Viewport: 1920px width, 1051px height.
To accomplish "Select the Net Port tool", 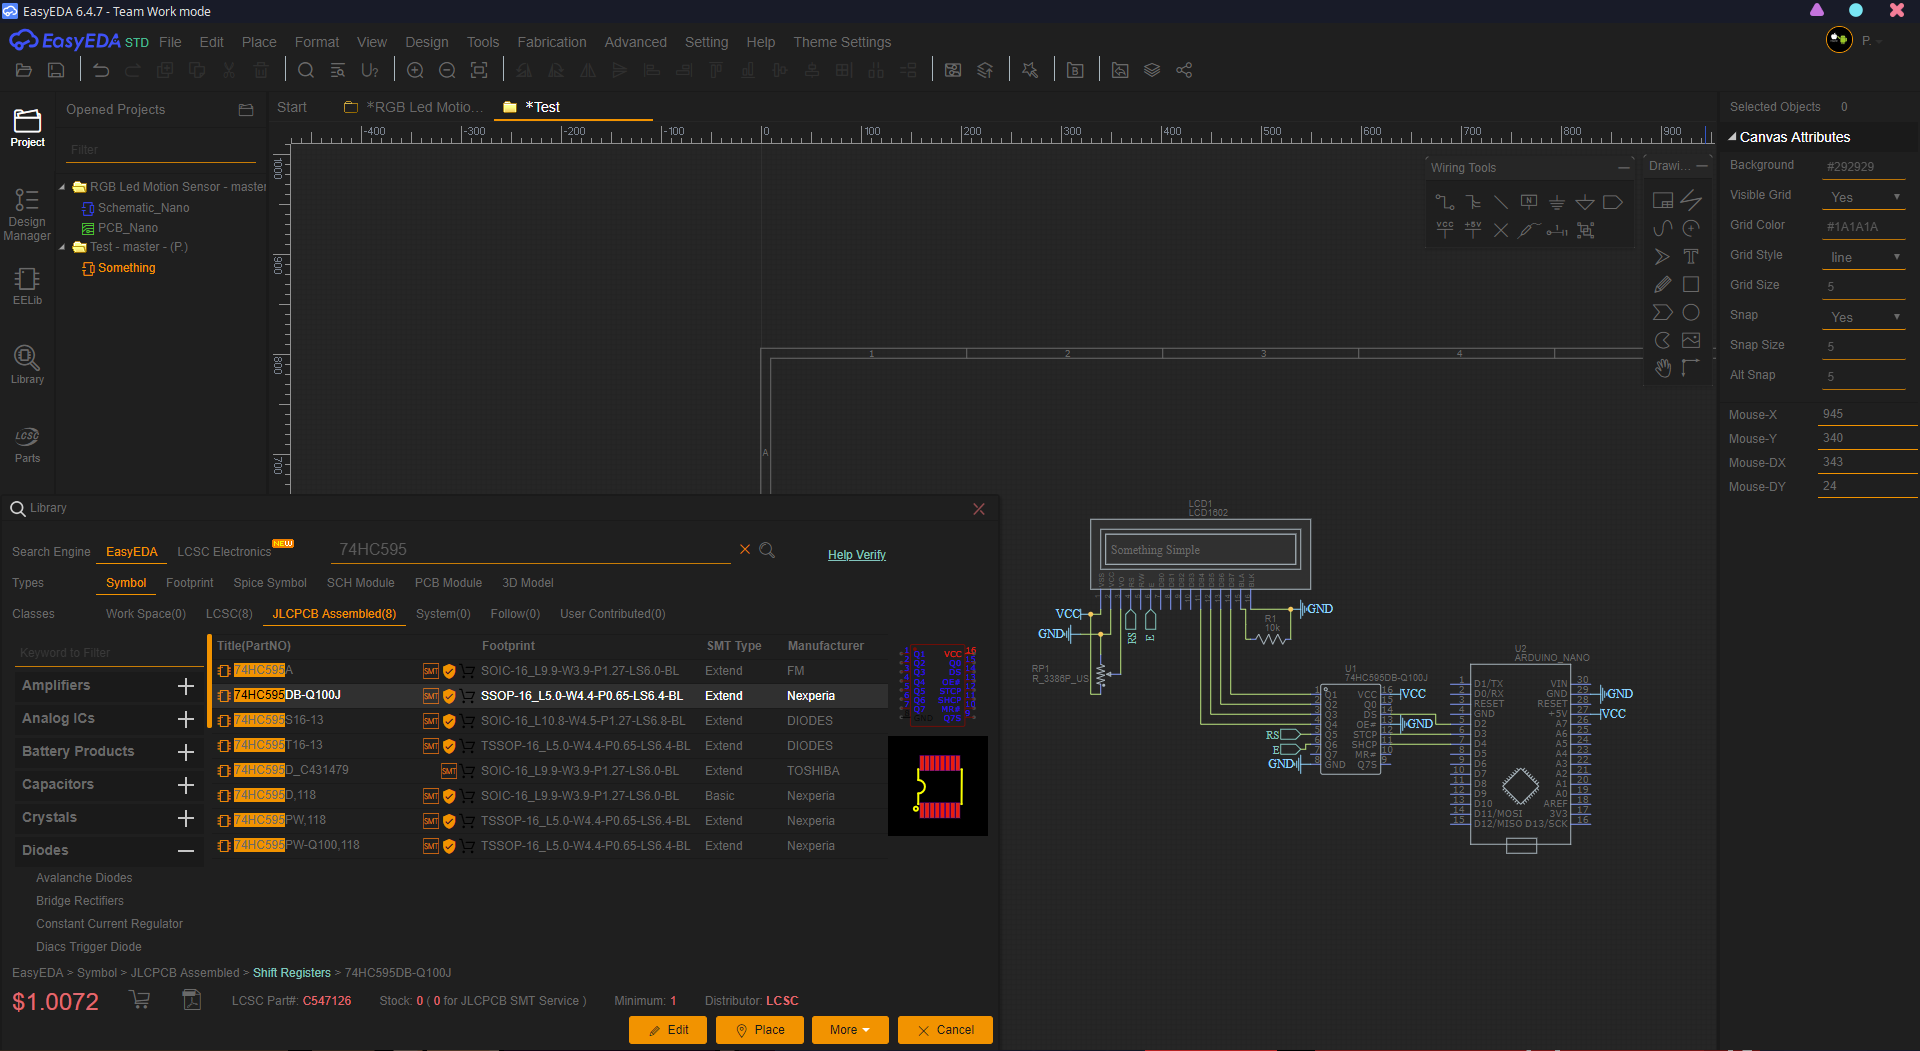I will (x=1613, y=202).
